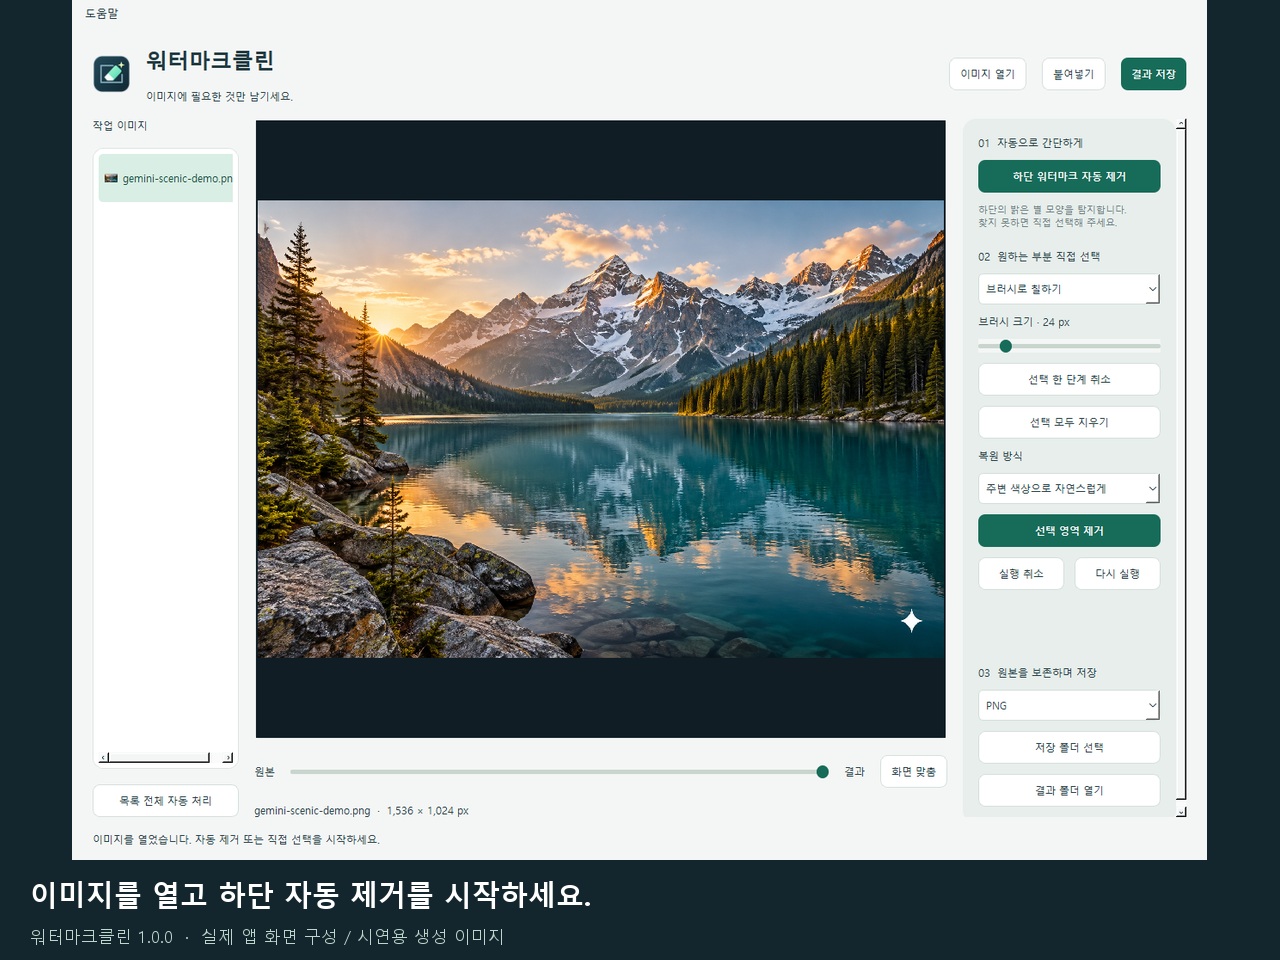Click 결과 폴더 열기
The image size is (1280, 960).
click(1069, 790)
